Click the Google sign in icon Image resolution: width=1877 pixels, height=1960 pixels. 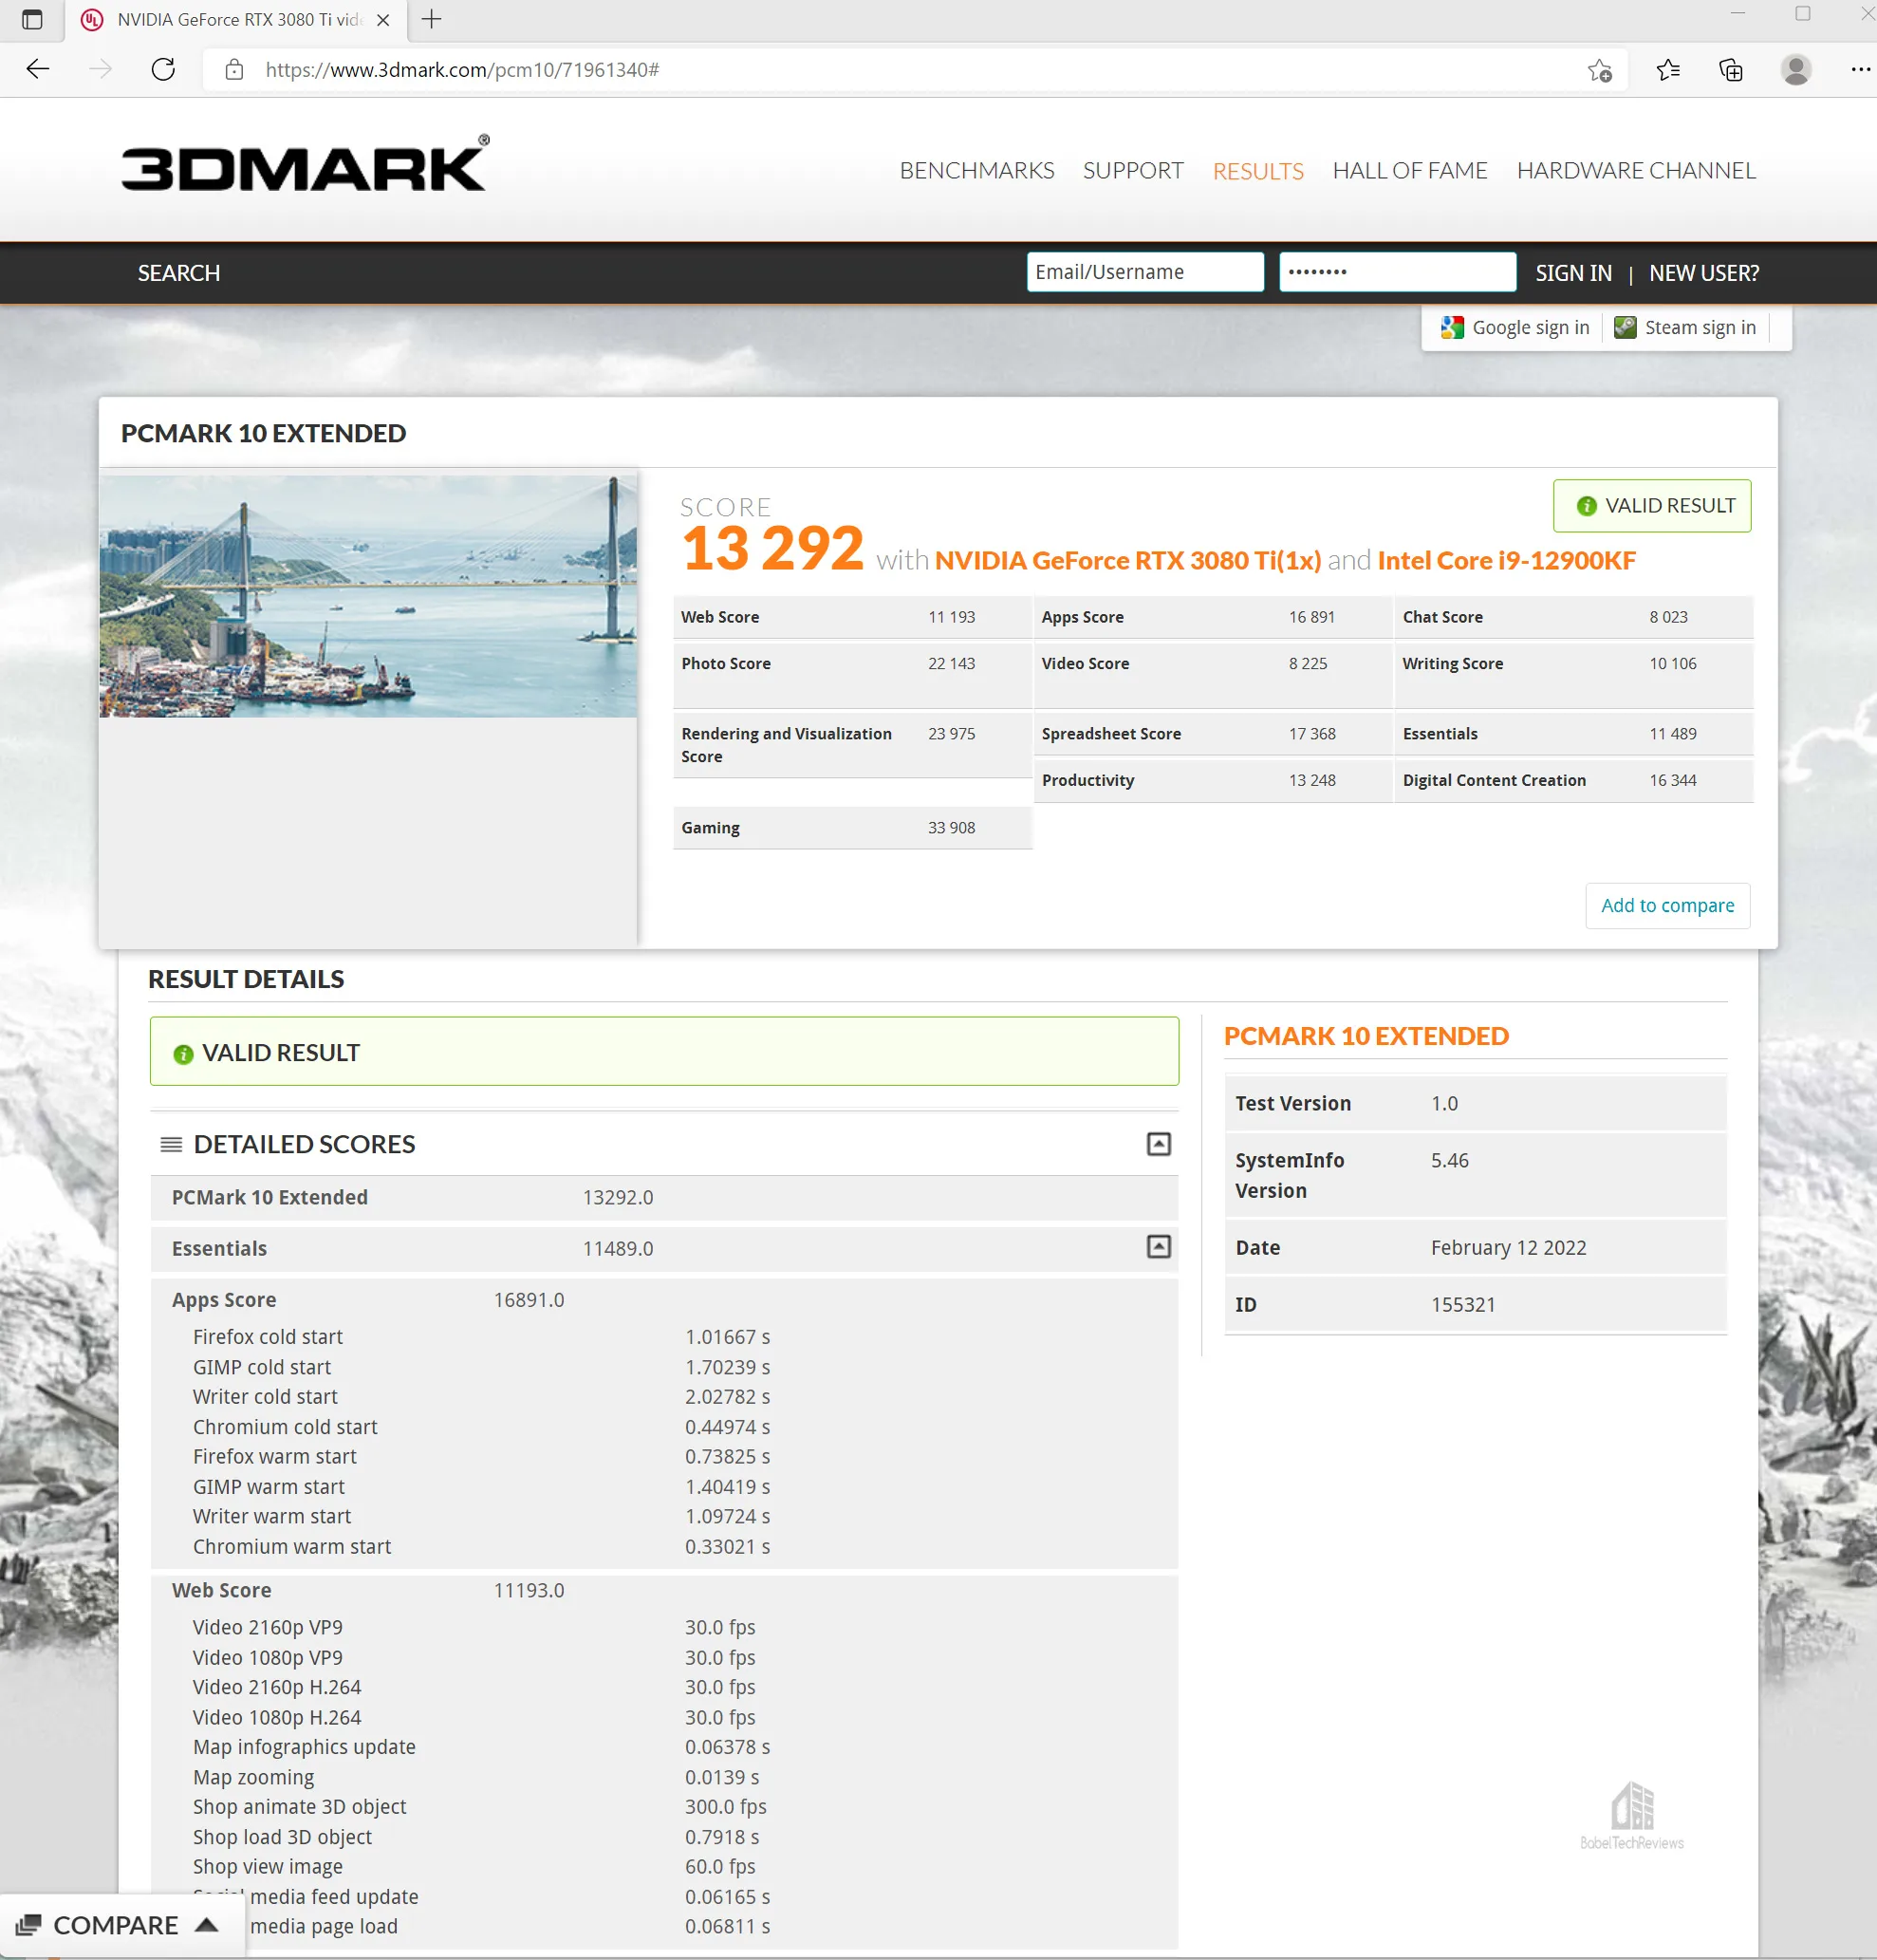(x=1452, y=328)
